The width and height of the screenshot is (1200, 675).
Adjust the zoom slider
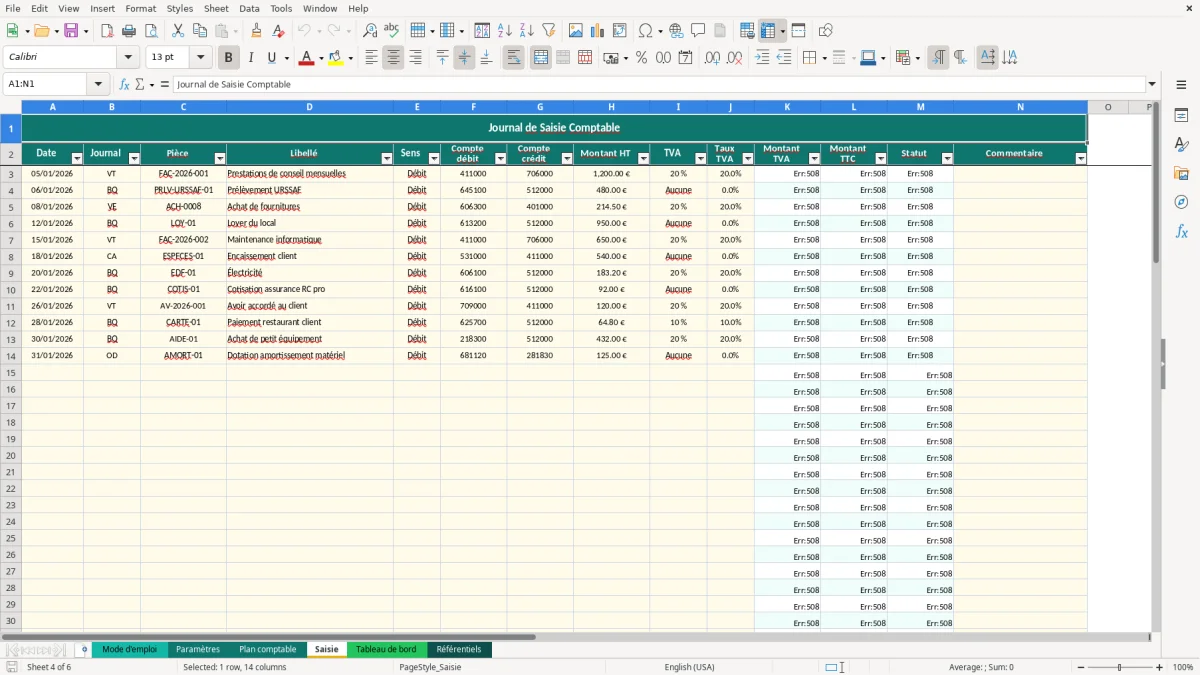[1120, 667]
